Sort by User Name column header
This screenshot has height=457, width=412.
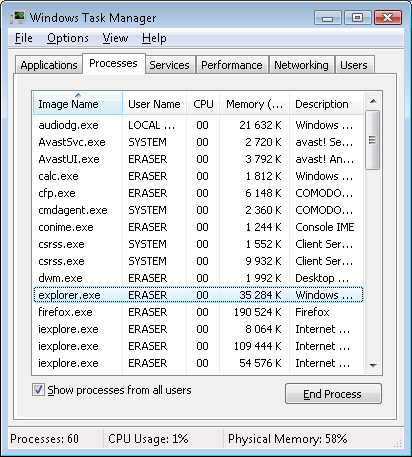point(154,104)
